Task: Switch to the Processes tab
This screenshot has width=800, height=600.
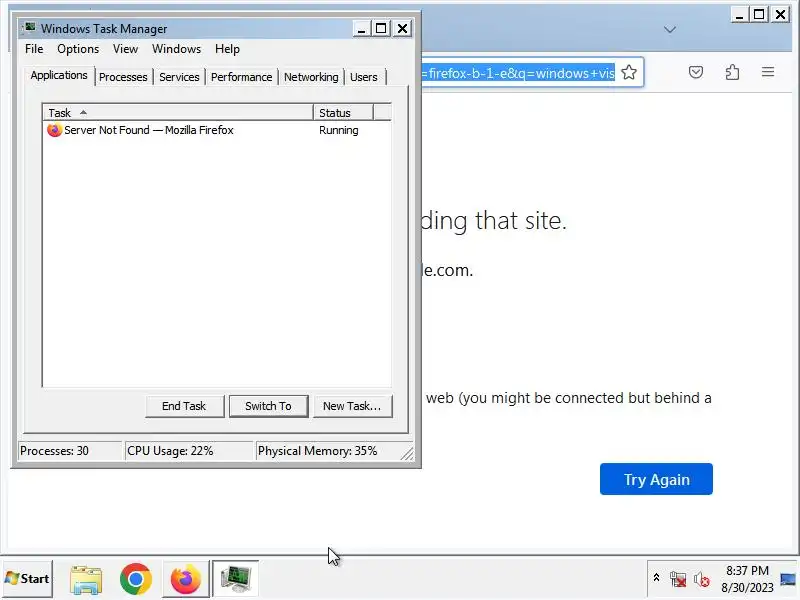Action: (123, 77)
